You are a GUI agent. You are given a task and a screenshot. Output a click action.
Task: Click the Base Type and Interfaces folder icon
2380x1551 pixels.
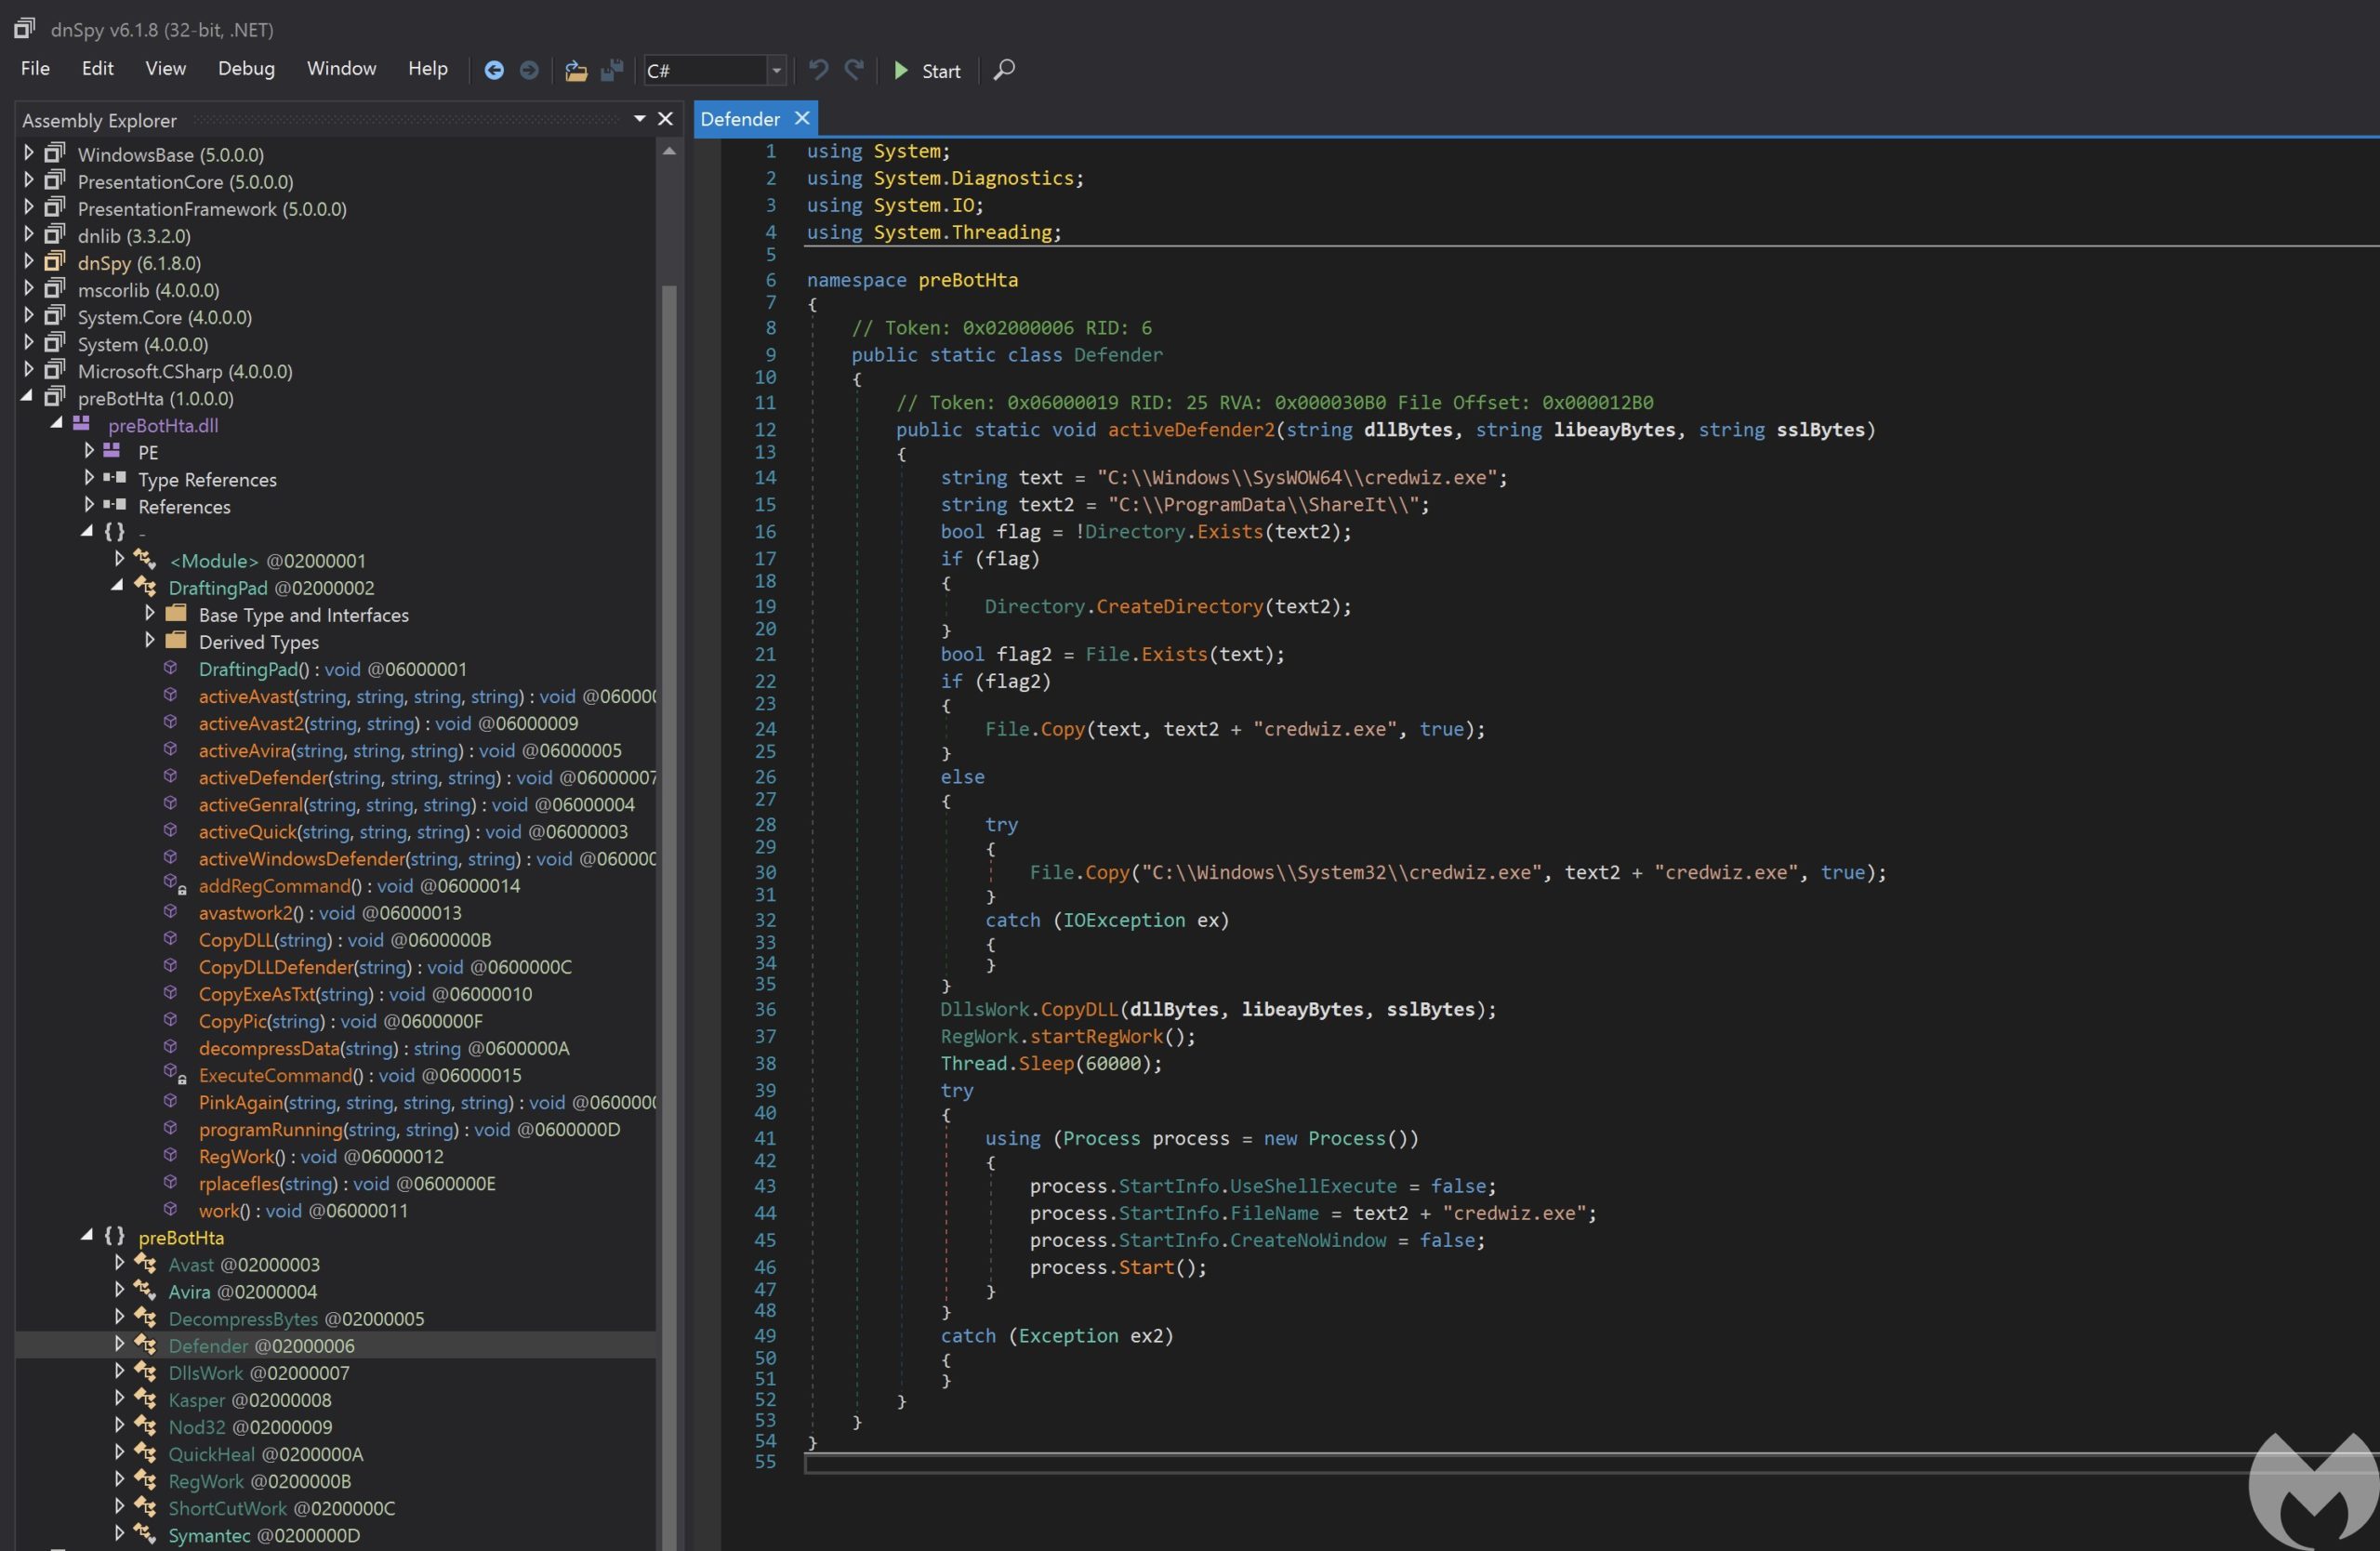[x=177, y=613]
